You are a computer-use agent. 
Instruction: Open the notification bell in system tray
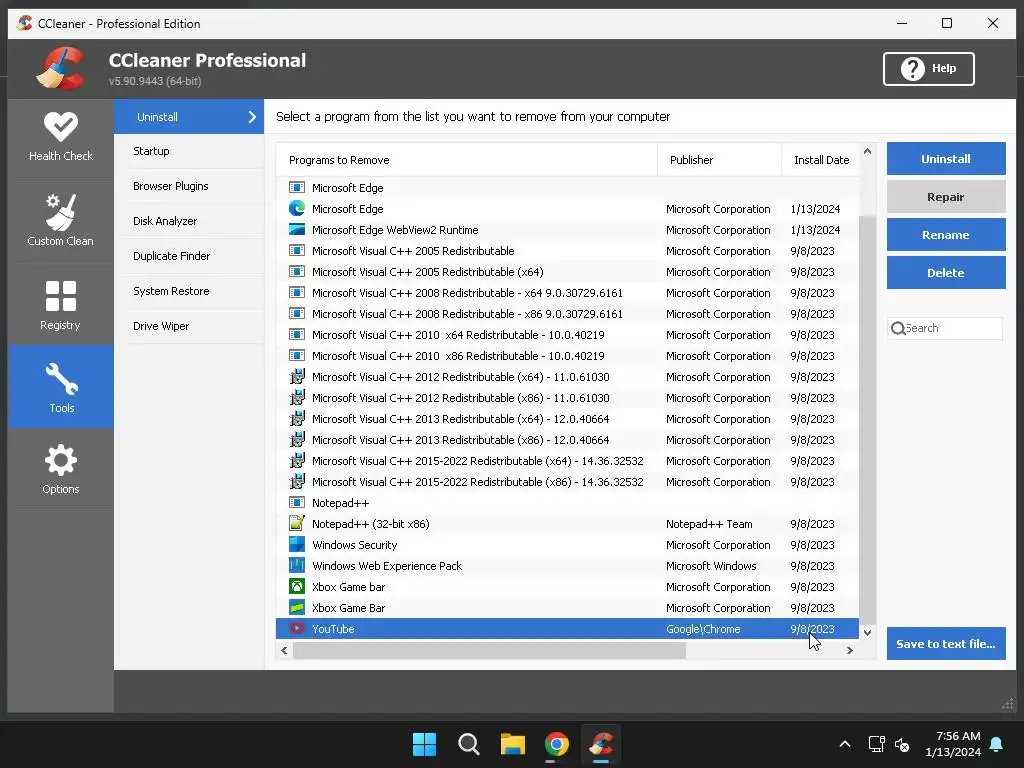pyautogui.click(x=997, y=744)
